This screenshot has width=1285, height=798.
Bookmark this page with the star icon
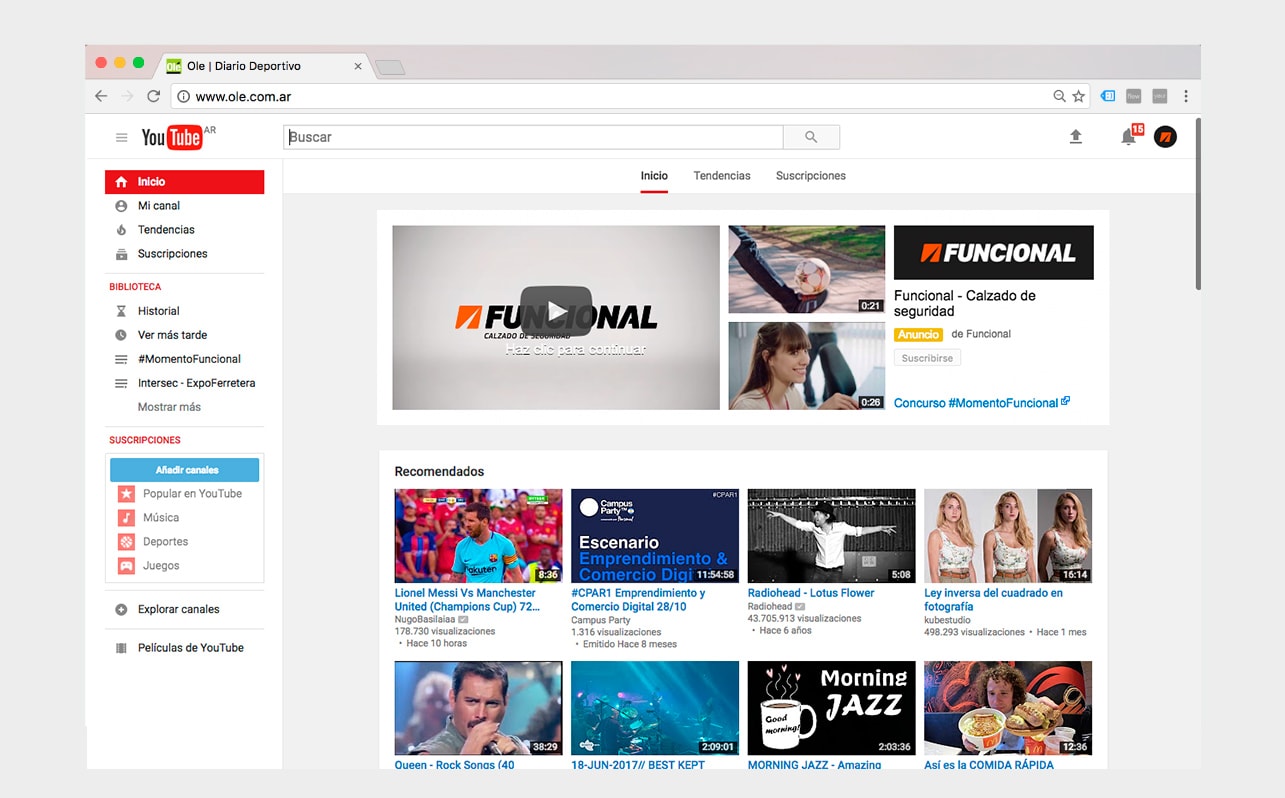(1079, 97)
